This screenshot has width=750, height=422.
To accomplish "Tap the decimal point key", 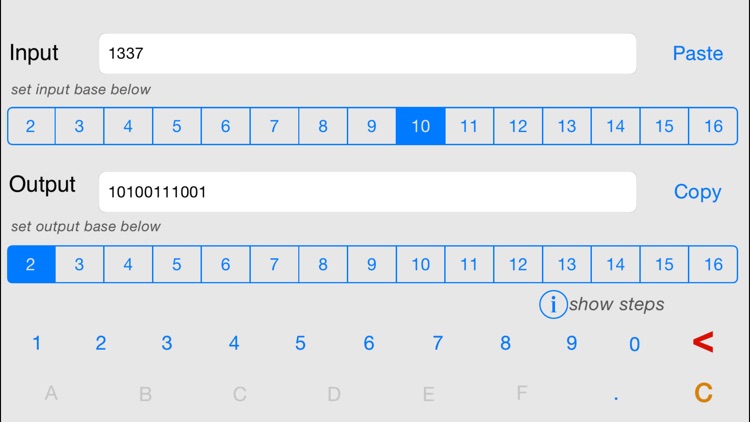I will (616, 397).
